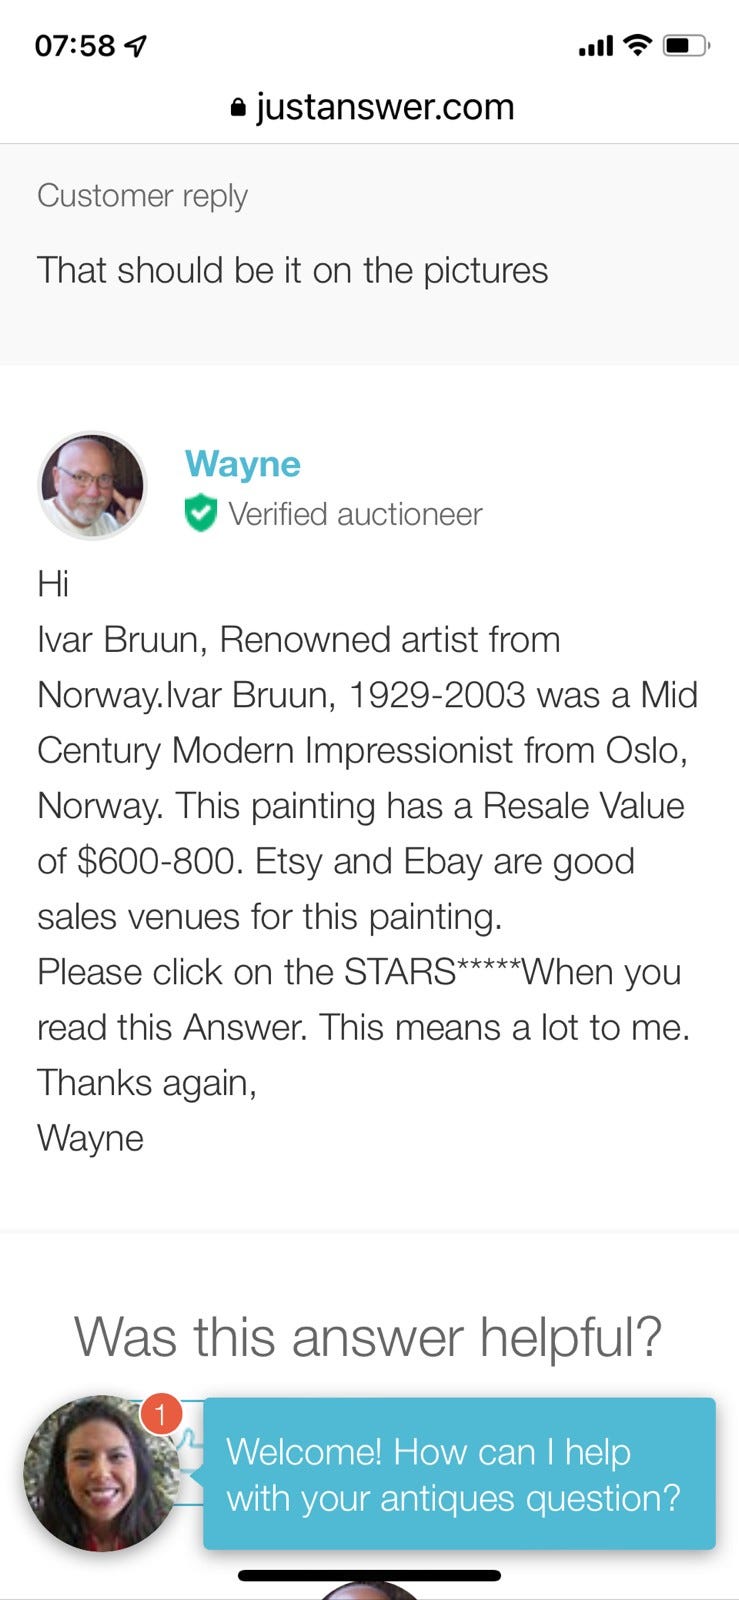739x1600 pixels.
Task: Tap the Customer reply header
Action: point(142,195)
